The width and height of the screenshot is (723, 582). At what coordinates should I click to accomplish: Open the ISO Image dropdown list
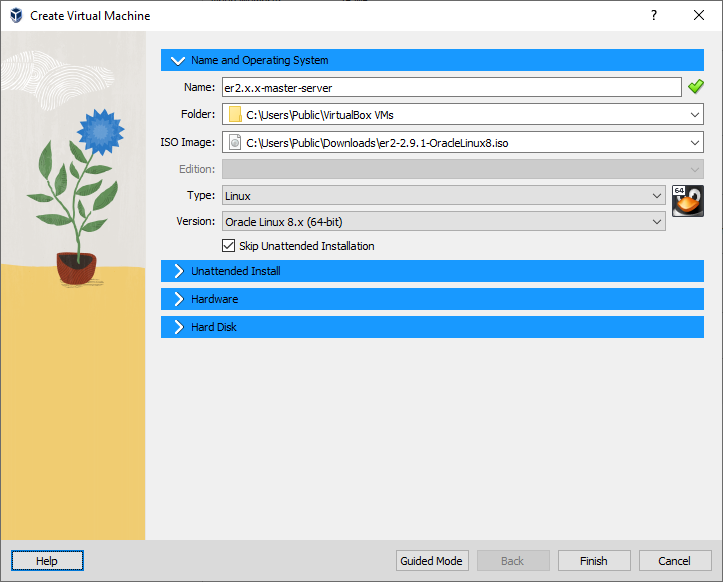(x=695, y=143)
